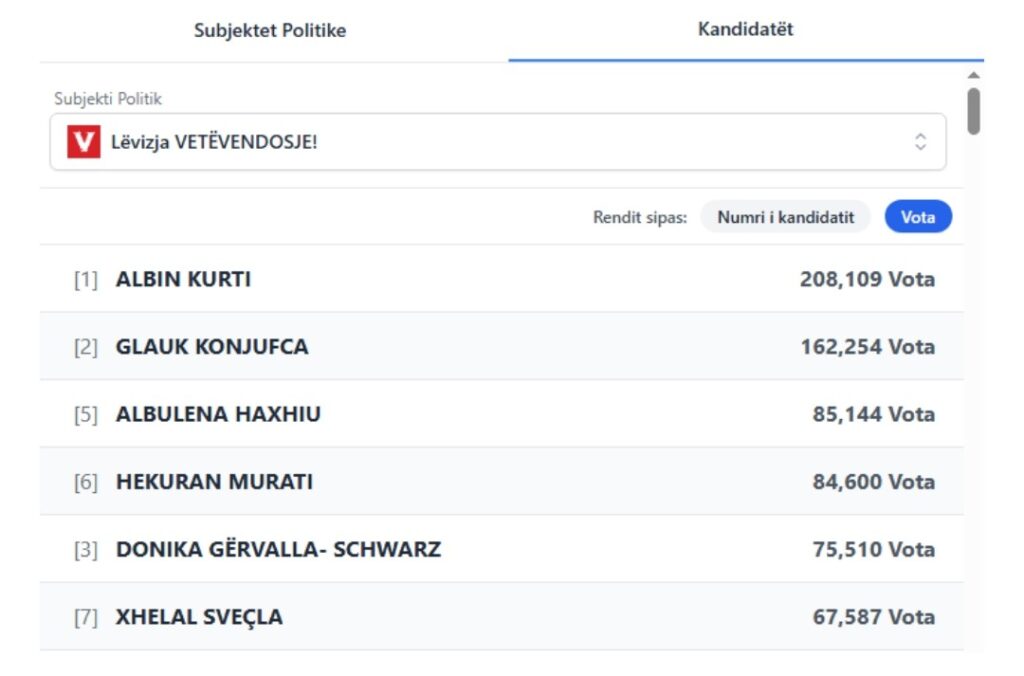
Task: Click the Rendit sipas label
Action: [x=640, y=217]
